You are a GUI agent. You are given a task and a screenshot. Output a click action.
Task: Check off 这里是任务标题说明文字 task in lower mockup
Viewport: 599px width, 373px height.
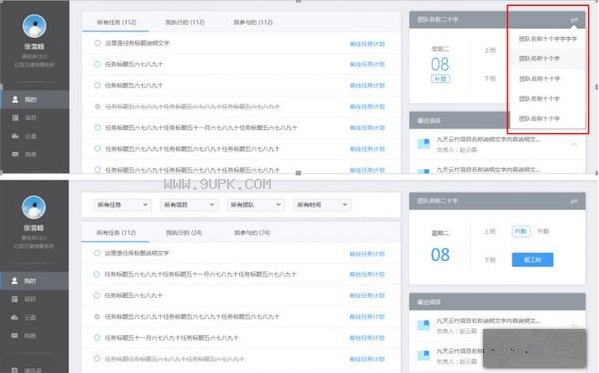coord(97,253)
